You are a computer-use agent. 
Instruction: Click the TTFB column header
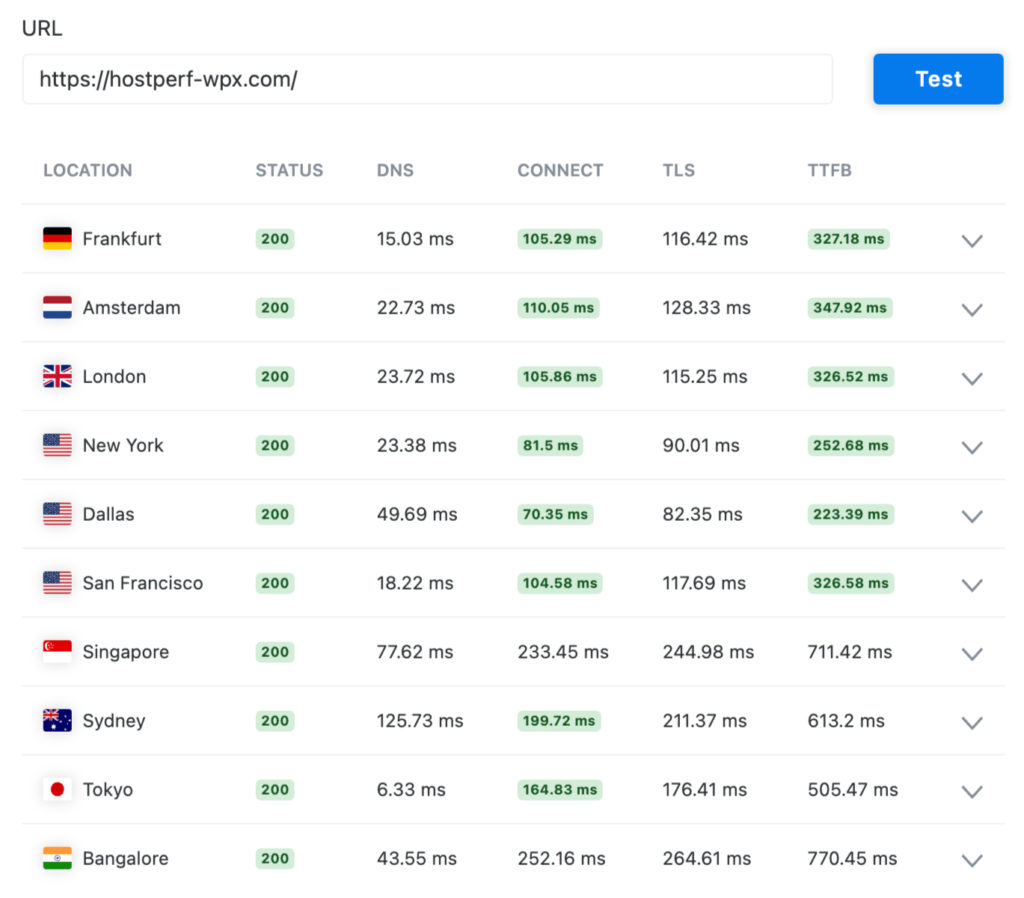[829, 170]
